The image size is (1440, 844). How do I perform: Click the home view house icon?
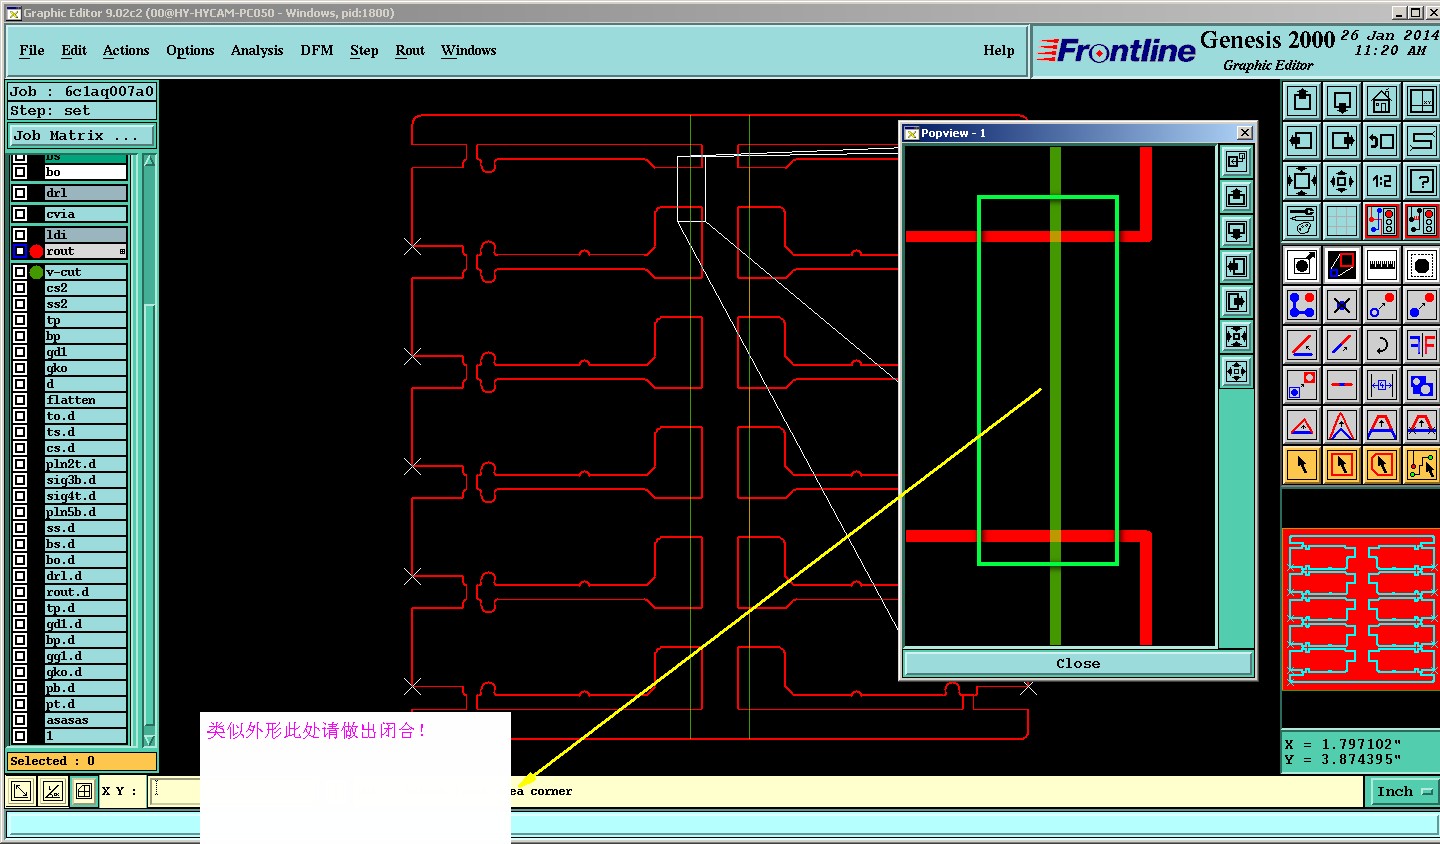coord(1382,101)
